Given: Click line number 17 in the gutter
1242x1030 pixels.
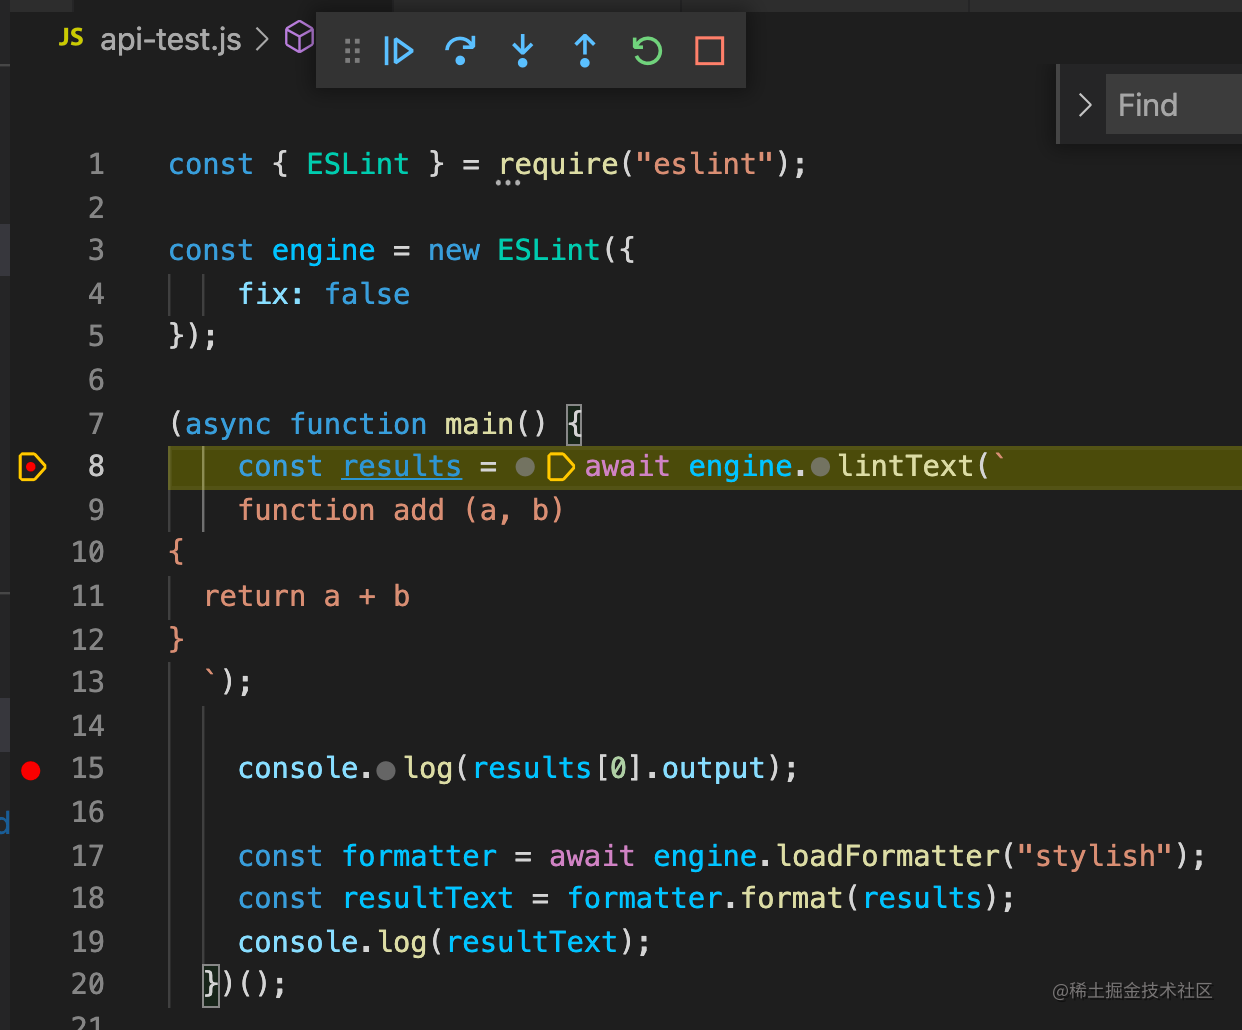Looking at the screenshot, I should [x=88, y=856].
